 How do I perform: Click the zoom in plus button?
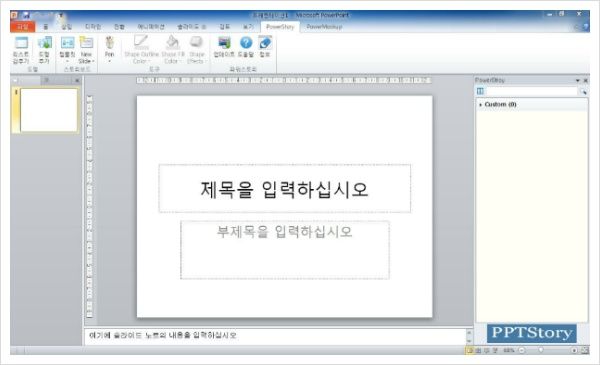point(574,350)
